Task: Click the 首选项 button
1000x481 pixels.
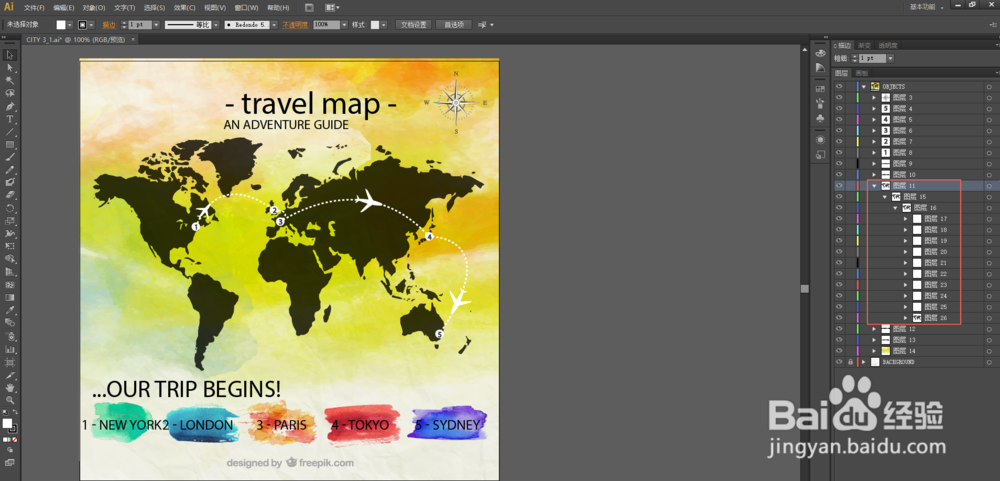Action: 453,25
